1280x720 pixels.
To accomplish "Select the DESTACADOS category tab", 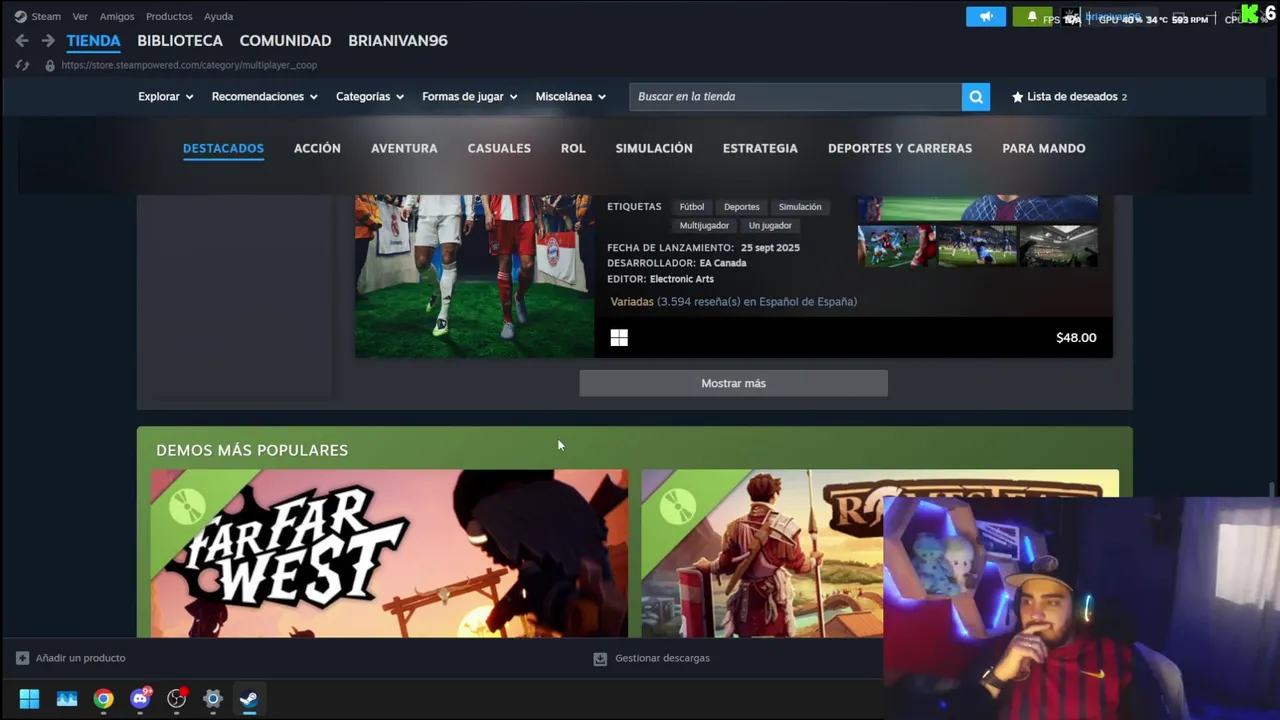I will (223, 148).
